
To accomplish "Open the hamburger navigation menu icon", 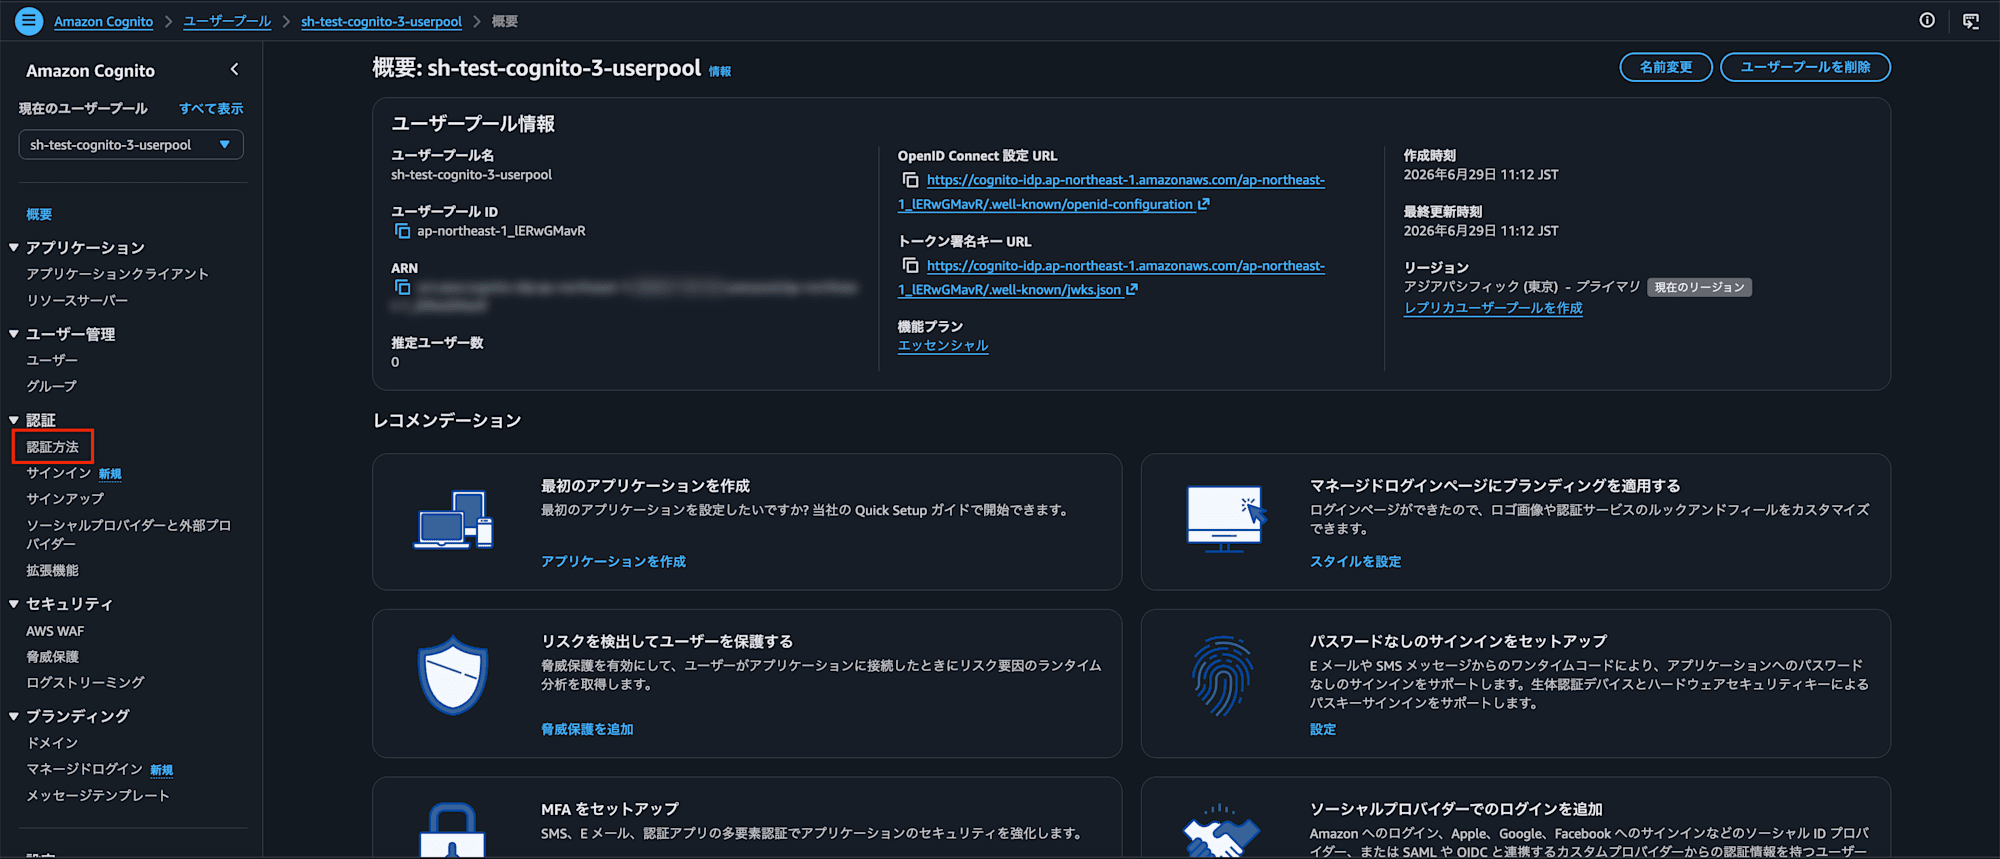I will (29, 20).
